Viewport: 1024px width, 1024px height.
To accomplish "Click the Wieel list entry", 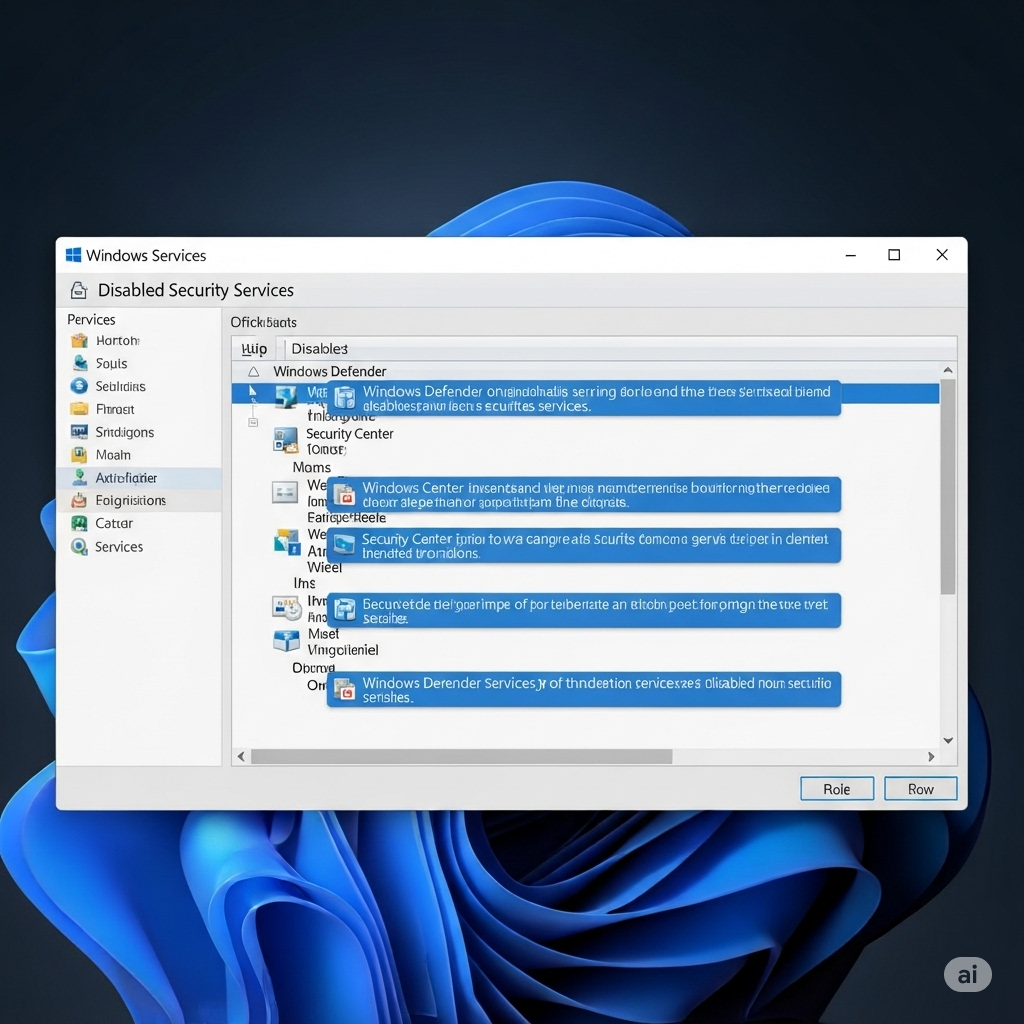I will (x=325, y=568).
